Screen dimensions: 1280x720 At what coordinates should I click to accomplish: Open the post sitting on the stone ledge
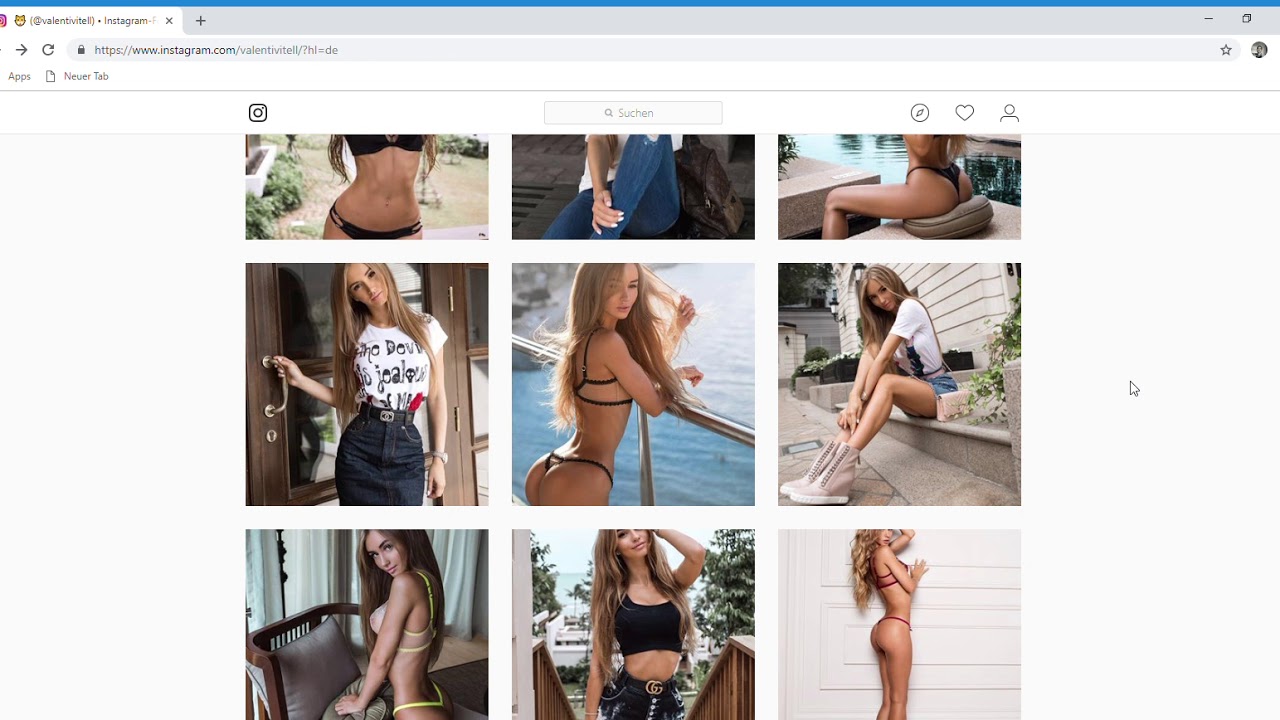pos(899,384)
